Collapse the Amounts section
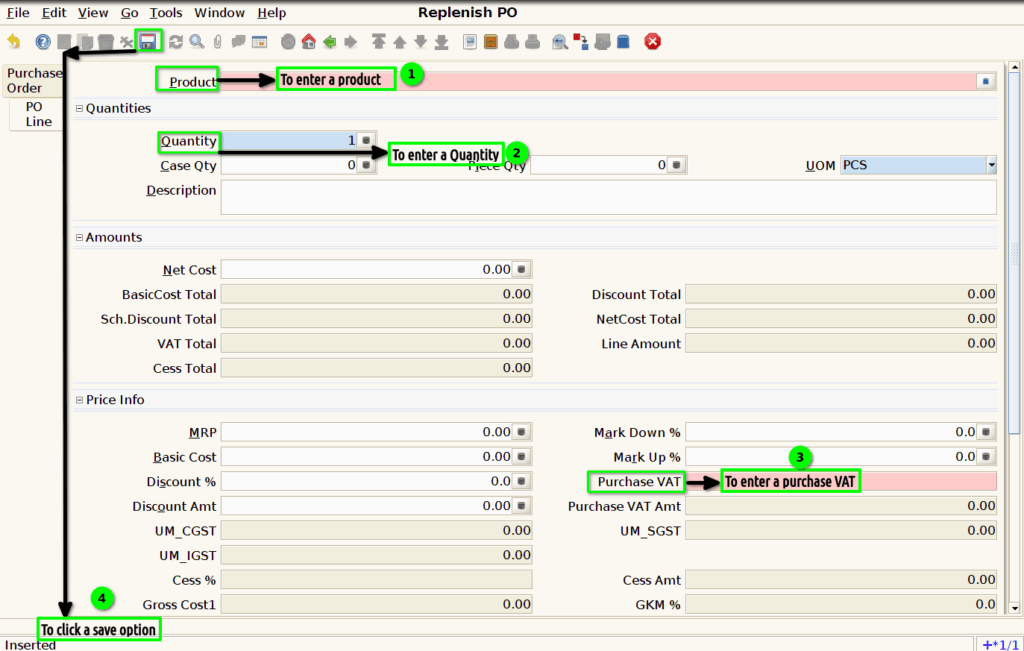Screen dimensions: 1024x651 (x=80, y=238)
